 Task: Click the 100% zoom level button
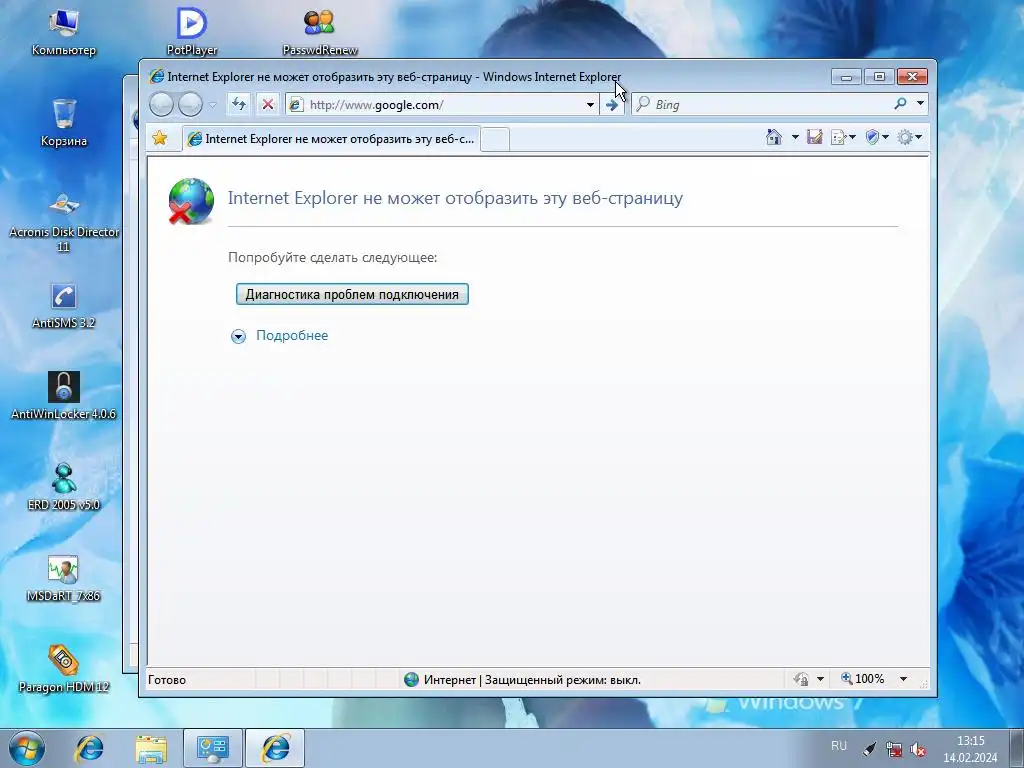pos(863,679)
